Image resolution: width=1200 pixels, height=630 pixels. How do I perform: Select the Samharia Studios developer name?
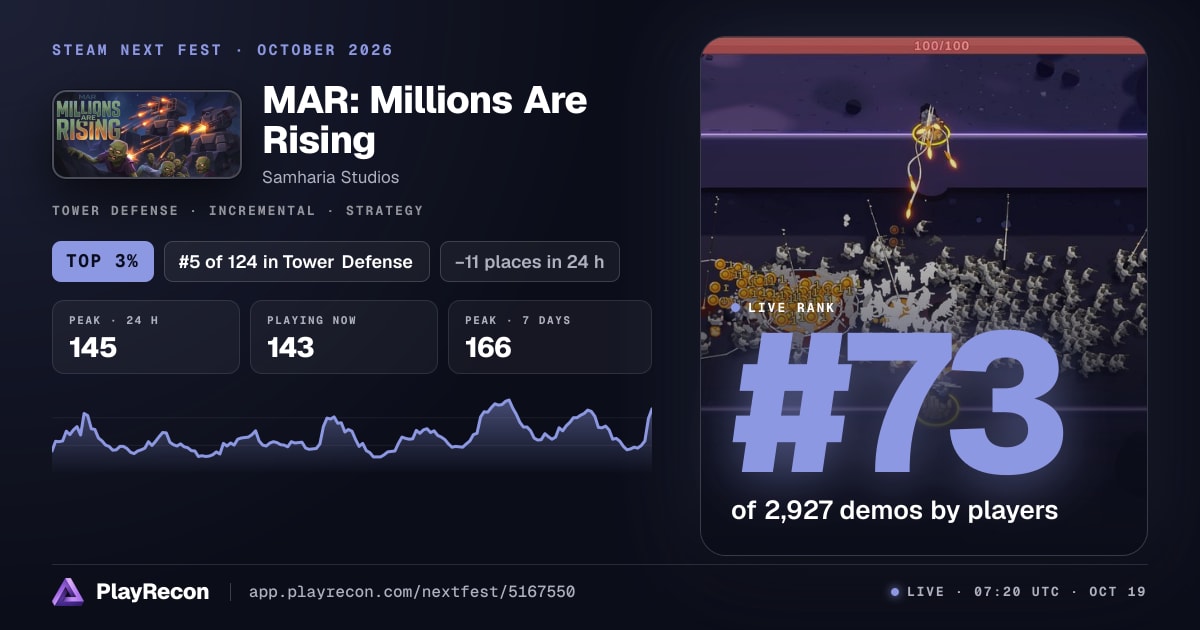pyautogui.click(x=331, y=177)
